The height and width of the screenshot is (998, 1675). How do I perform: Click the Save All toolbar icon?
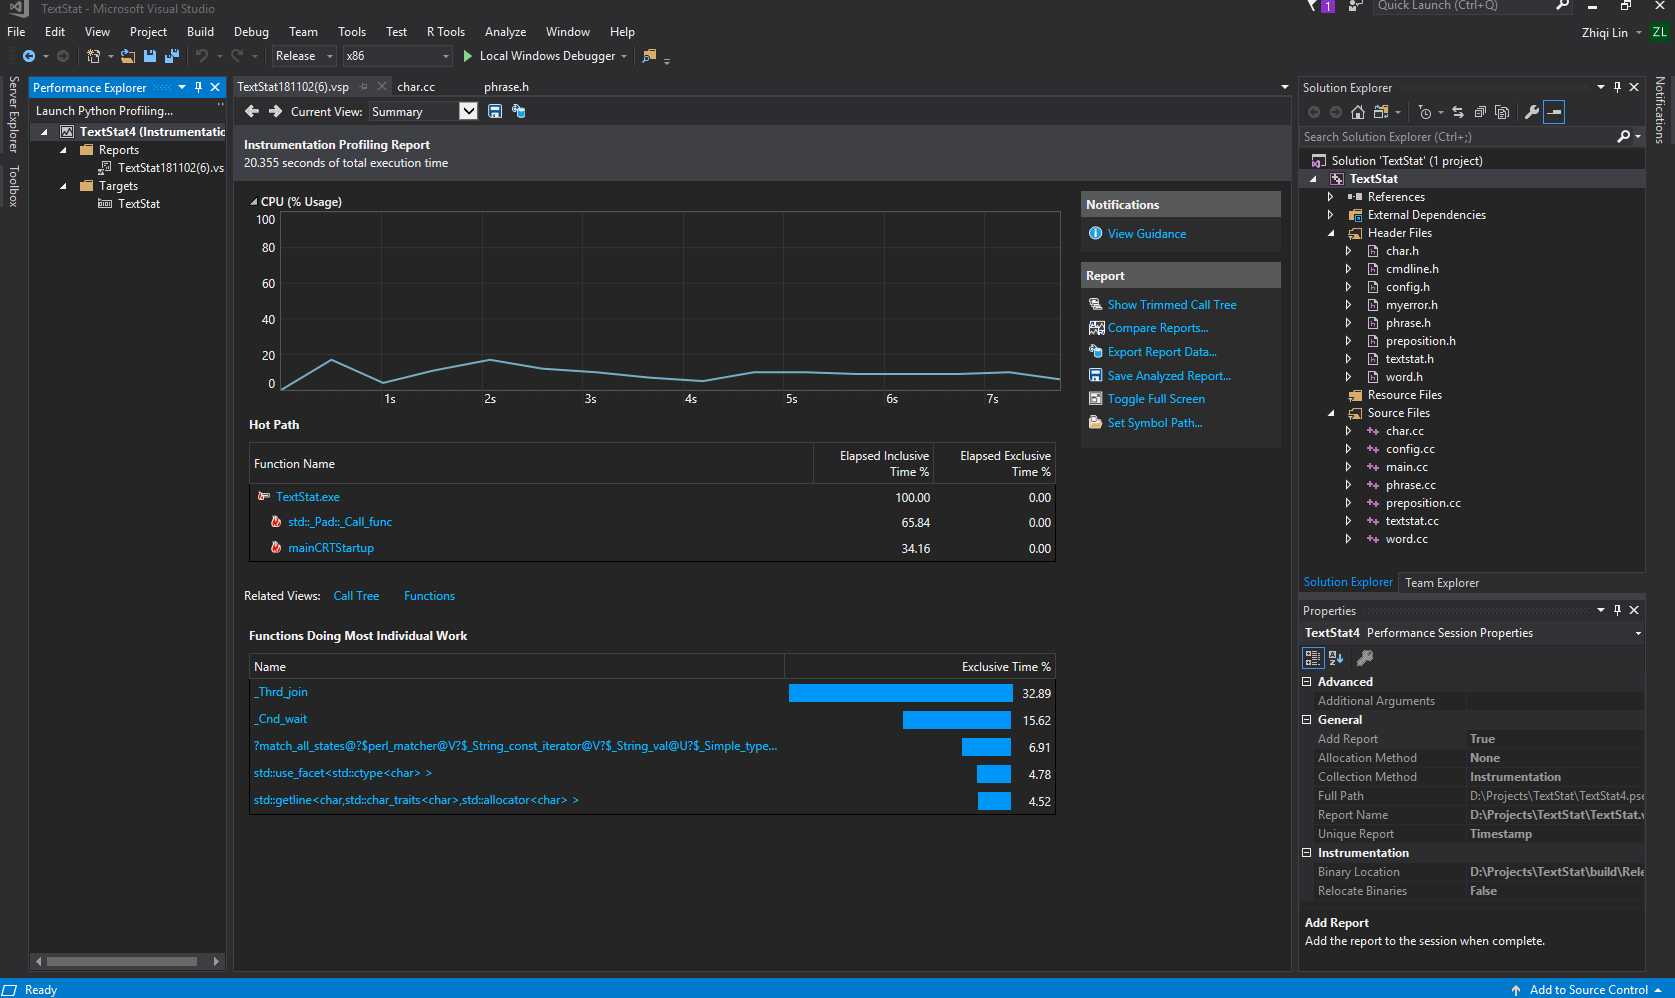point(172,56)
